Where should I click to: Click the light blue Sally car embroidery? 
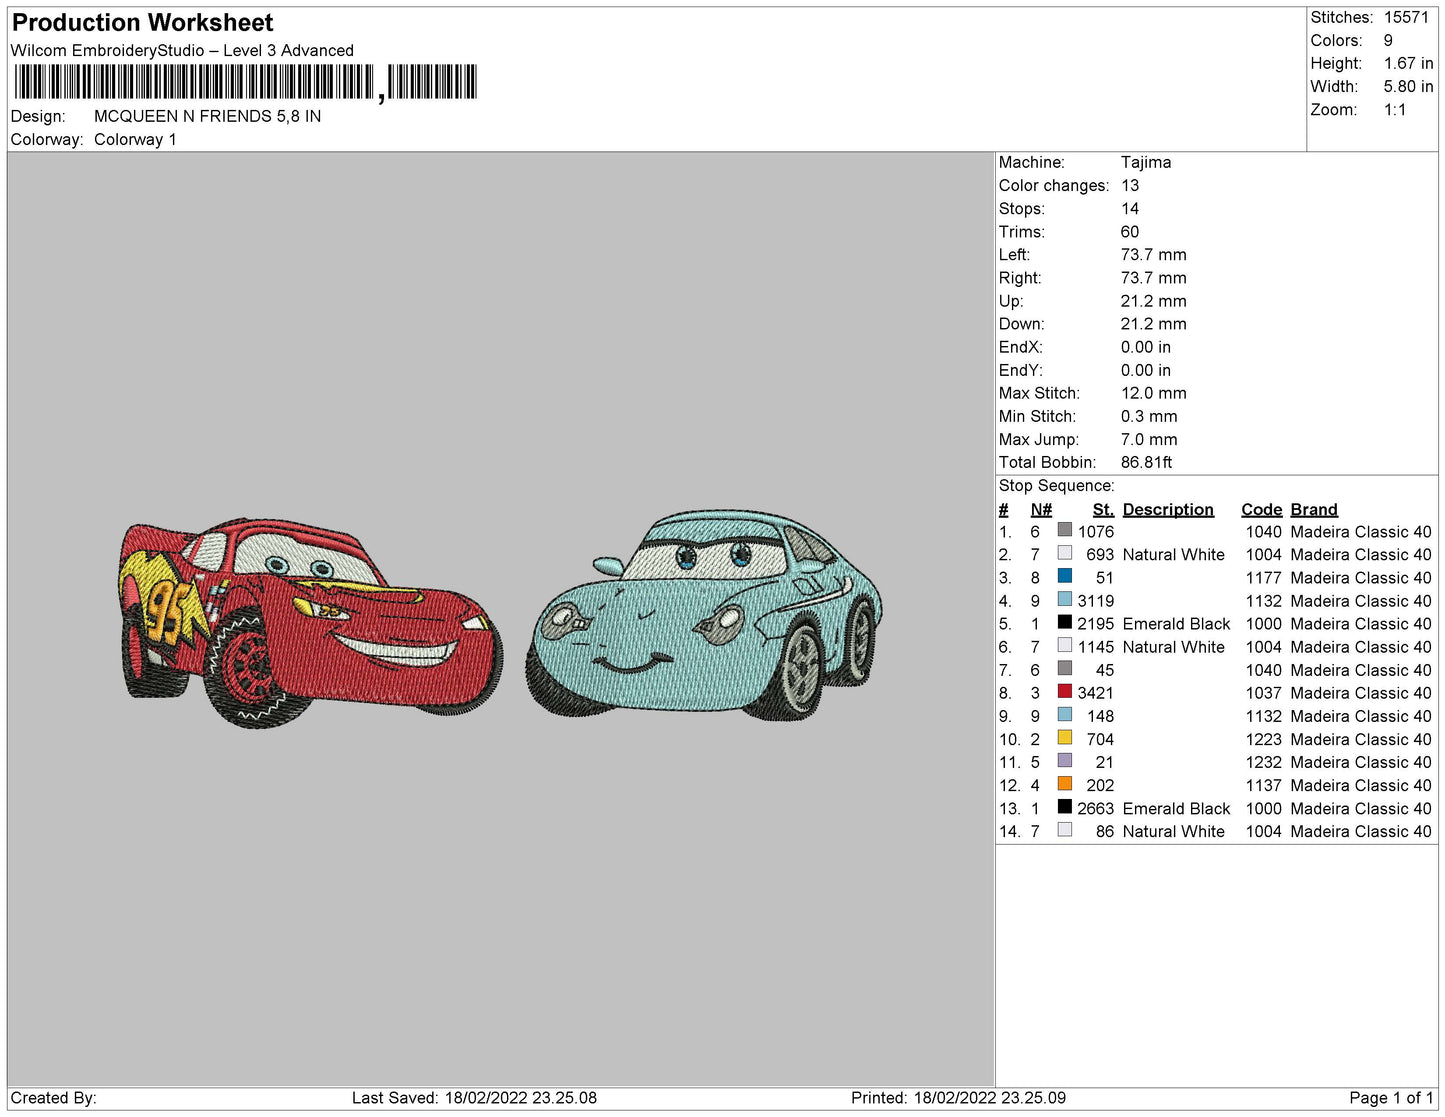click(x=705, y=613)
